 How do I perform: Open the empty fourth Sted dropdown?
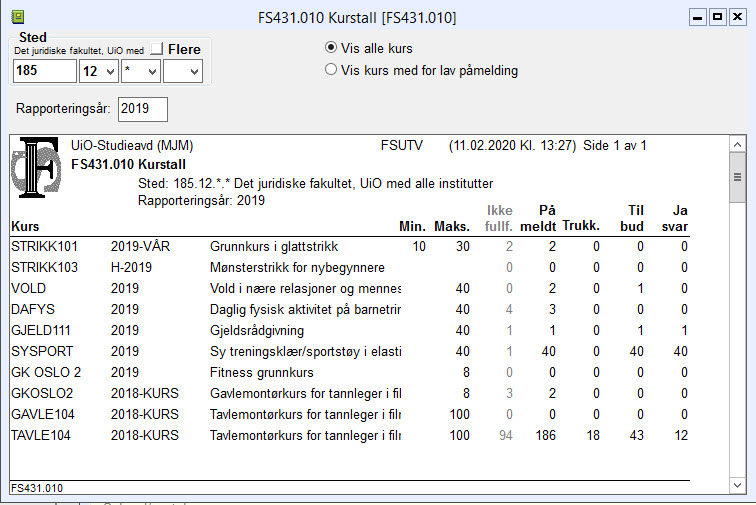click(183, 71)
